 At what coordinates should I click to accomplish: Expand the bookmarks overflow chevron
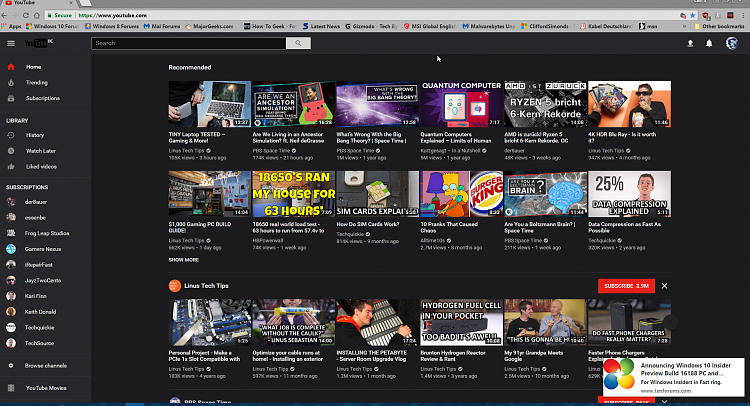(x=684, y=26)
